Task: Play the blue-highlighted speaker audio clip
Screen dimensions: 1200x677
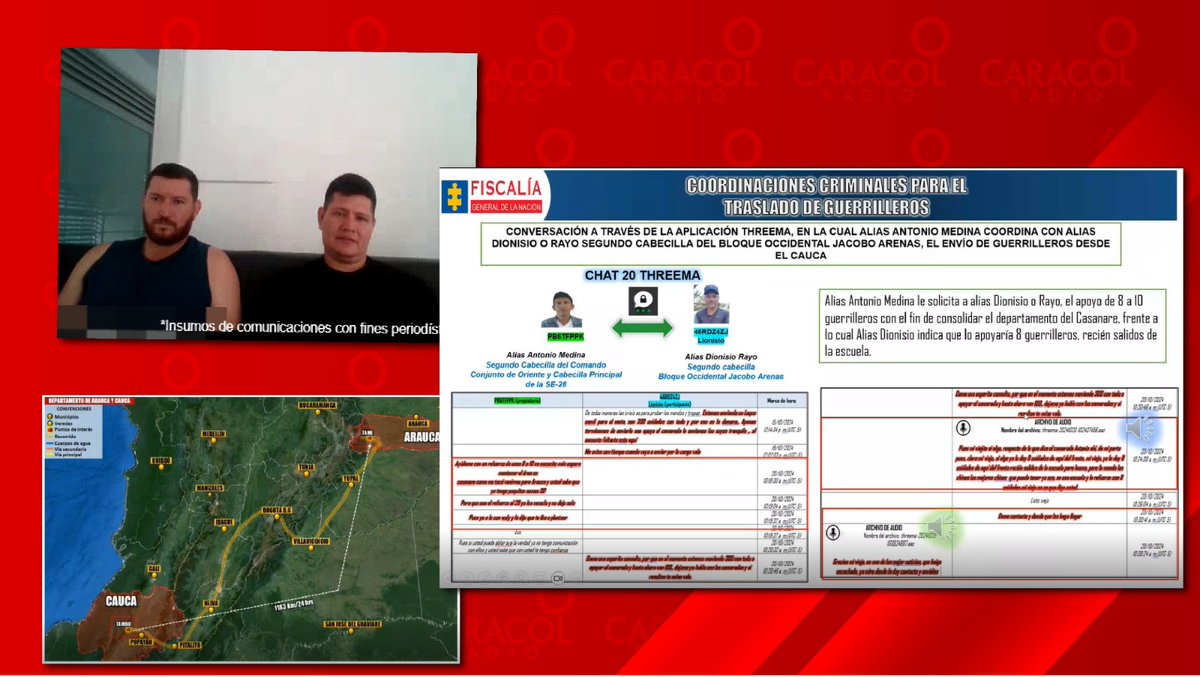Action: [x=1140, y=429]
